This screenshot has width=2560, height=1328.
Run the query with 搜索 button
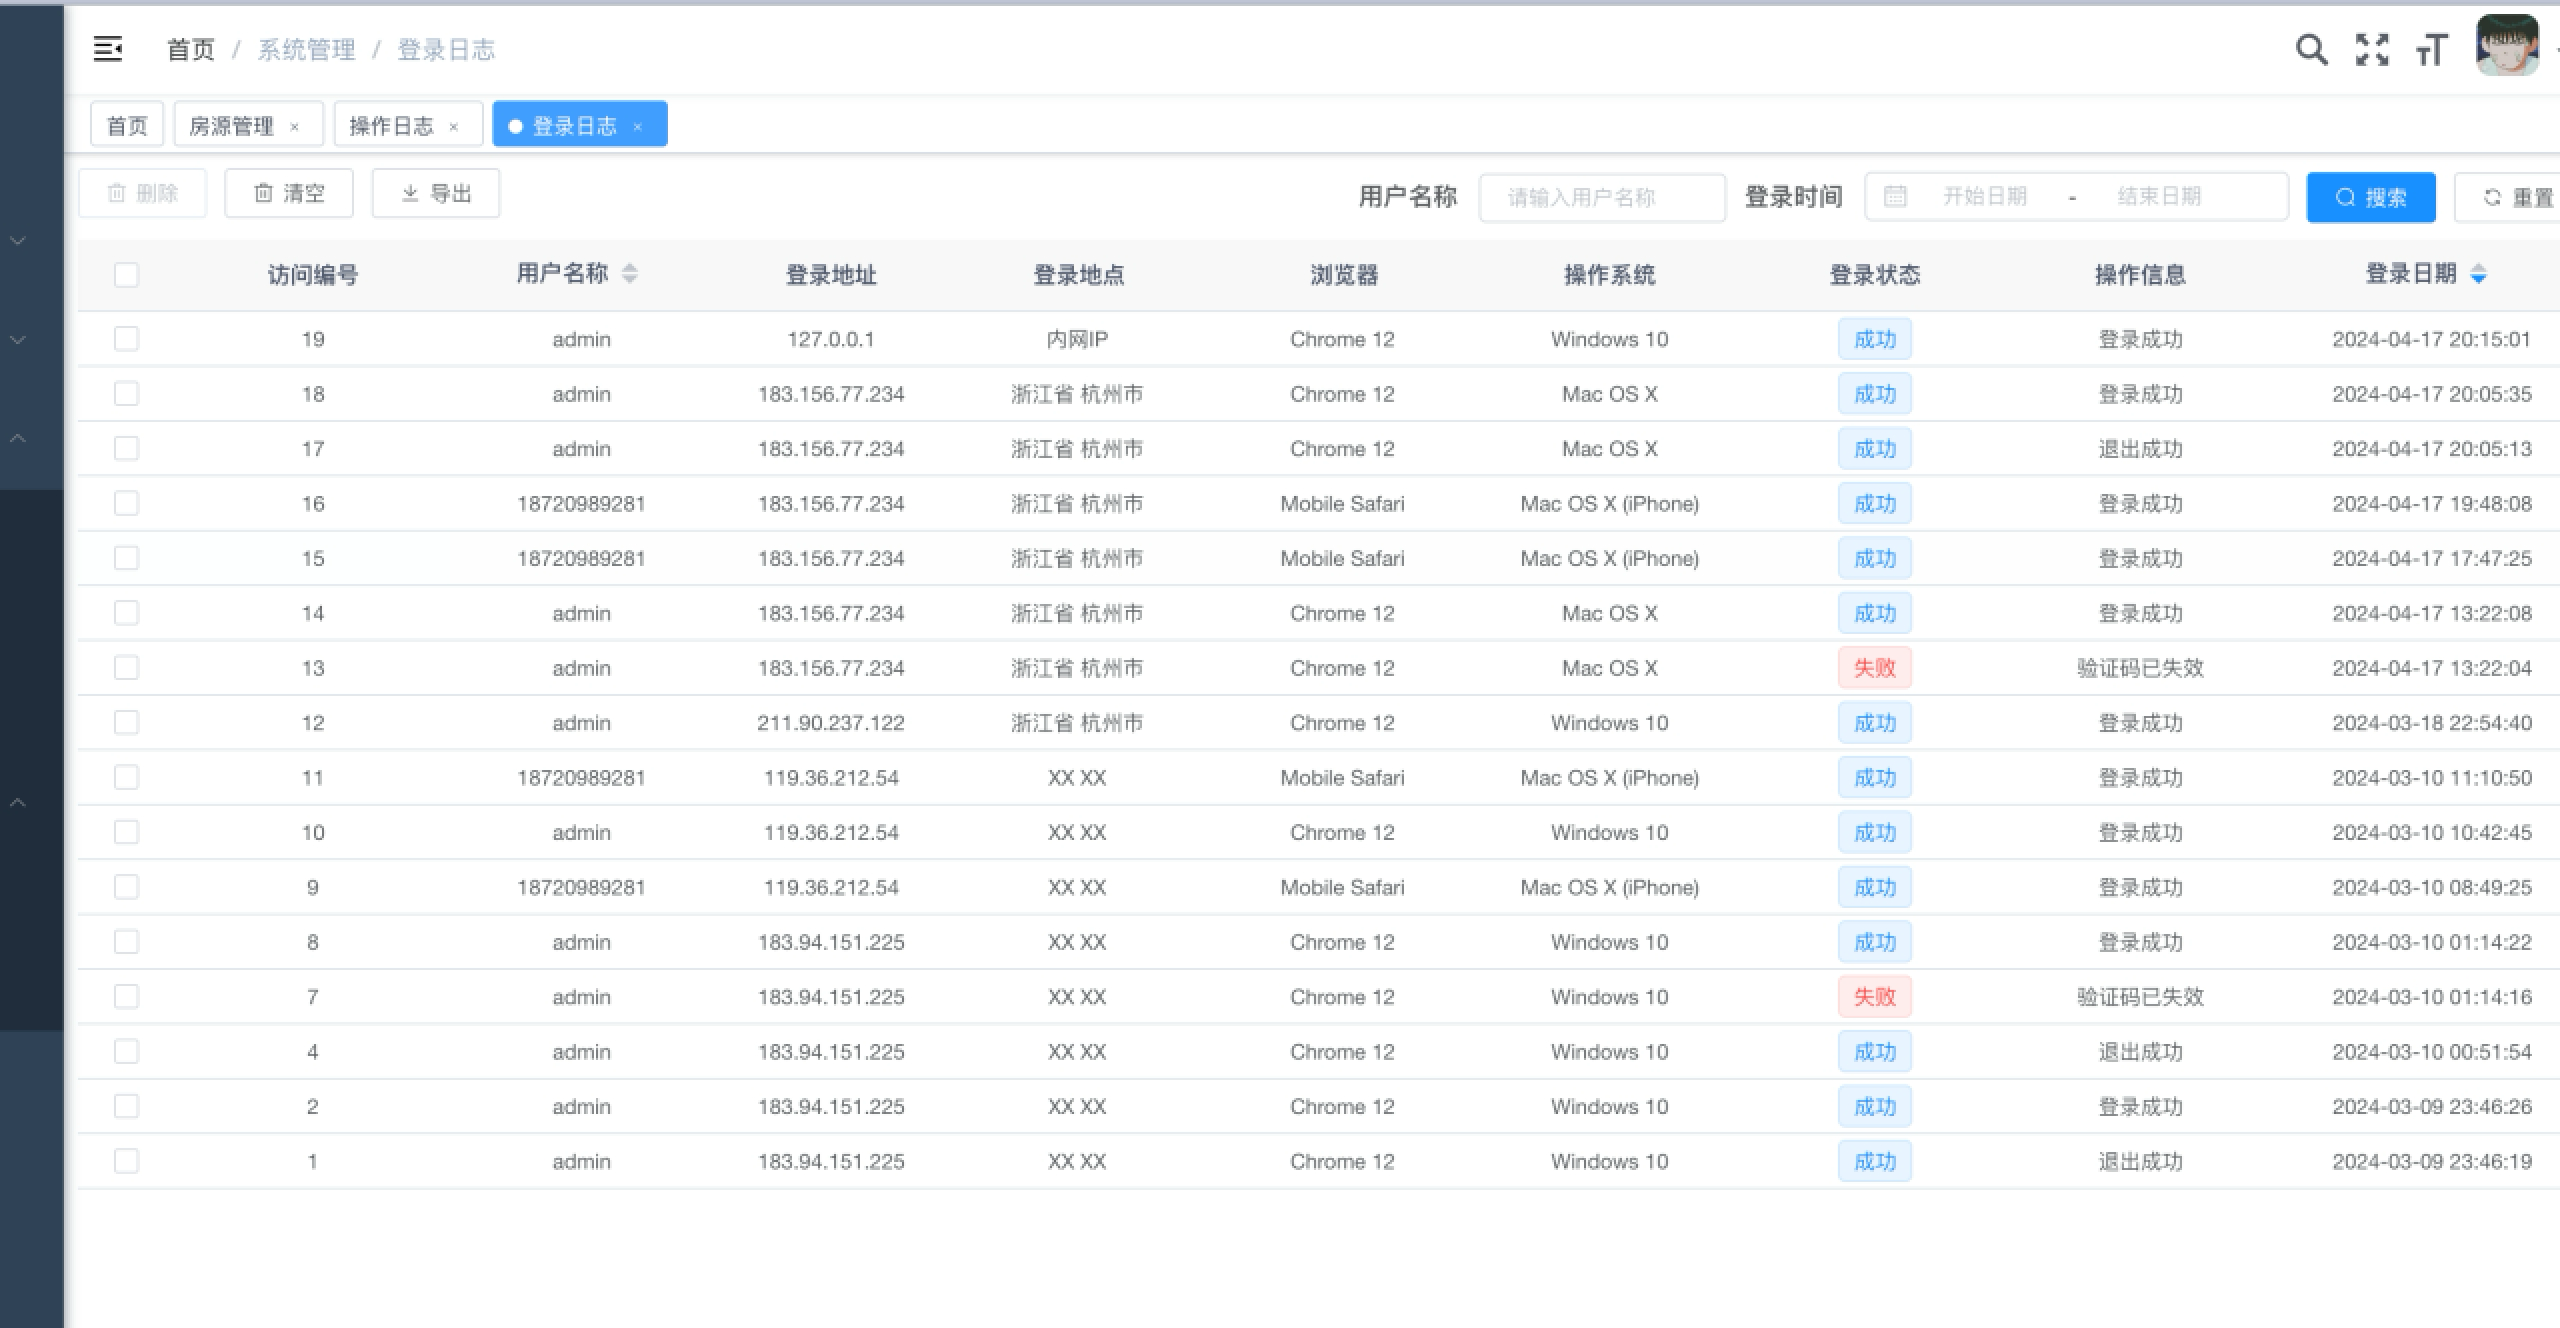pos(2371,197)
